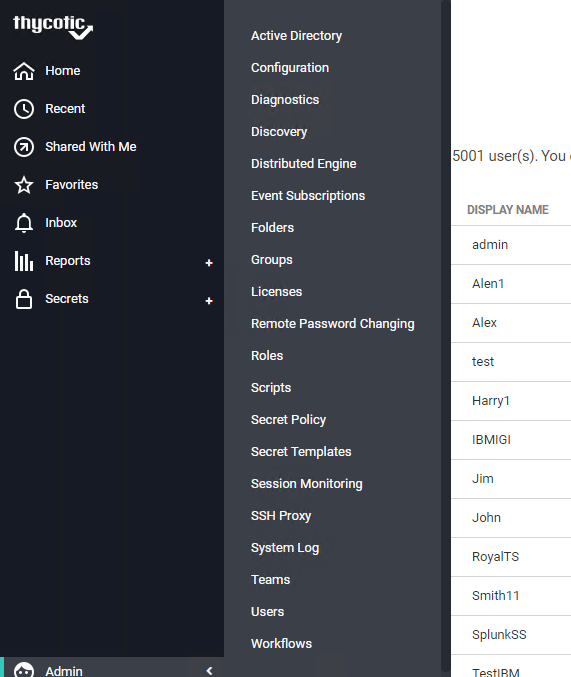Click the Inbox bell icon
Image resolution: width=571 pixels, height=677 pixels.
[24, 223]
